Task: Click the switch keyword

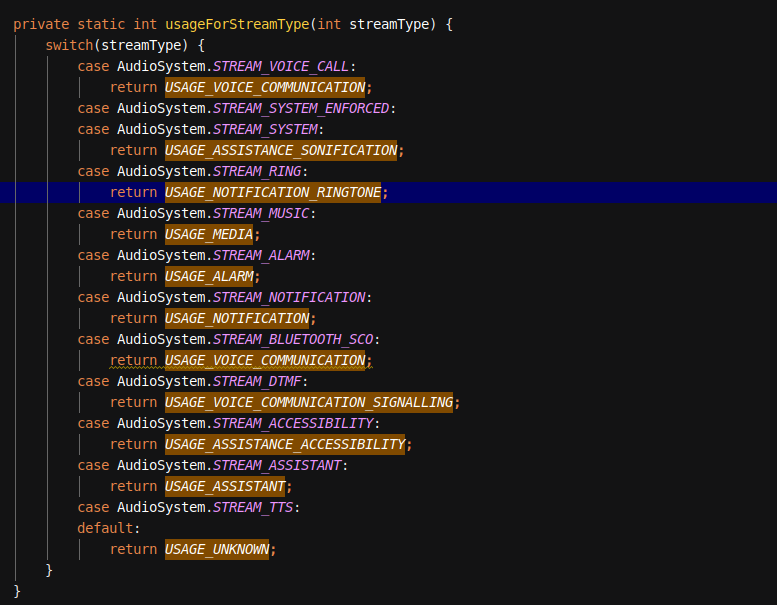Action: click(x=69, y=46)
